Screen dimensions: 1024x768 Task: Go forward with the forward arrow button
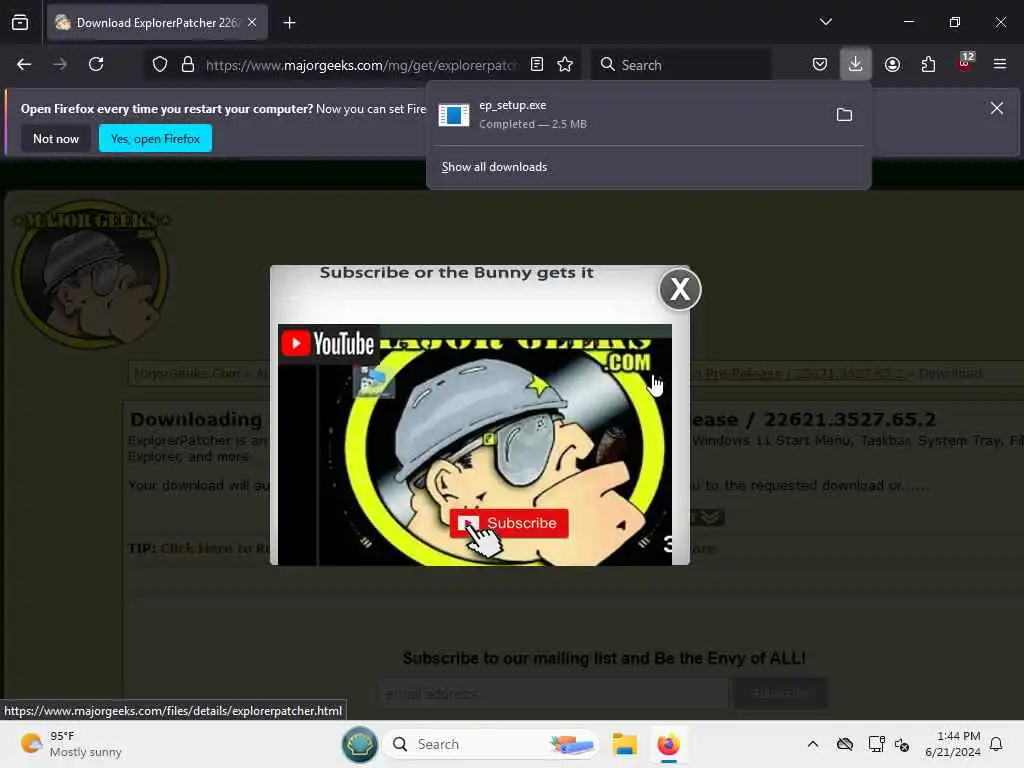pyautogui.click(x=60, y=64)
